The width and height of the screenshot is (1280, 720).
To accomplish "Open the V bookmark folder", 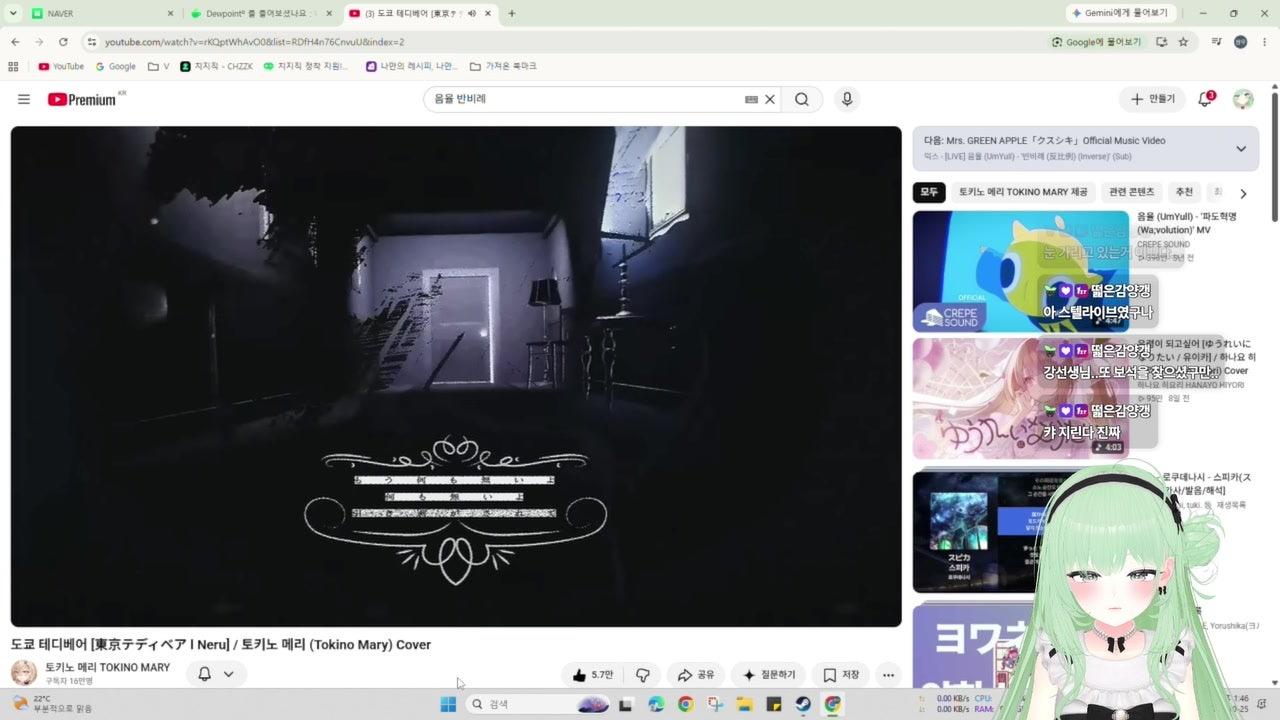I will 158,66.
